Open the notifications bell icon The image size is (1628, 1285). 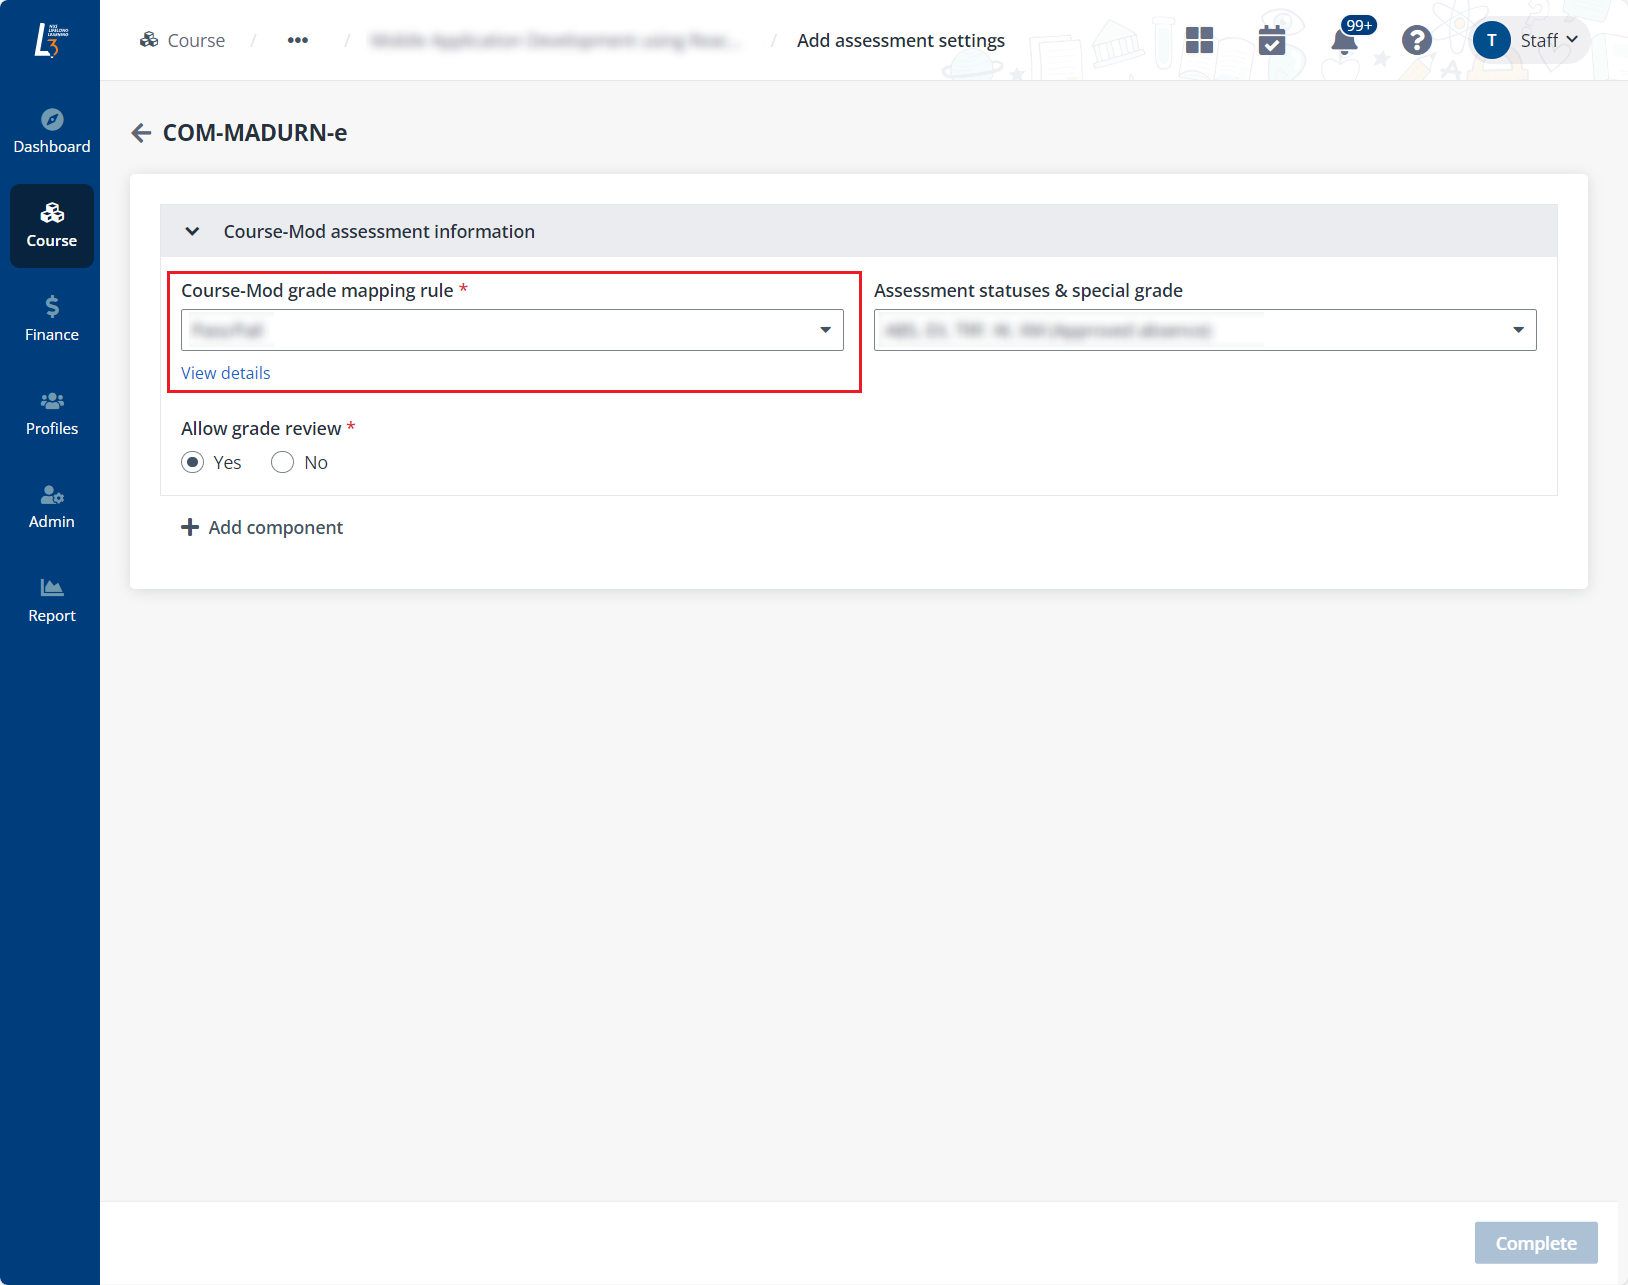pos(1345,41)
